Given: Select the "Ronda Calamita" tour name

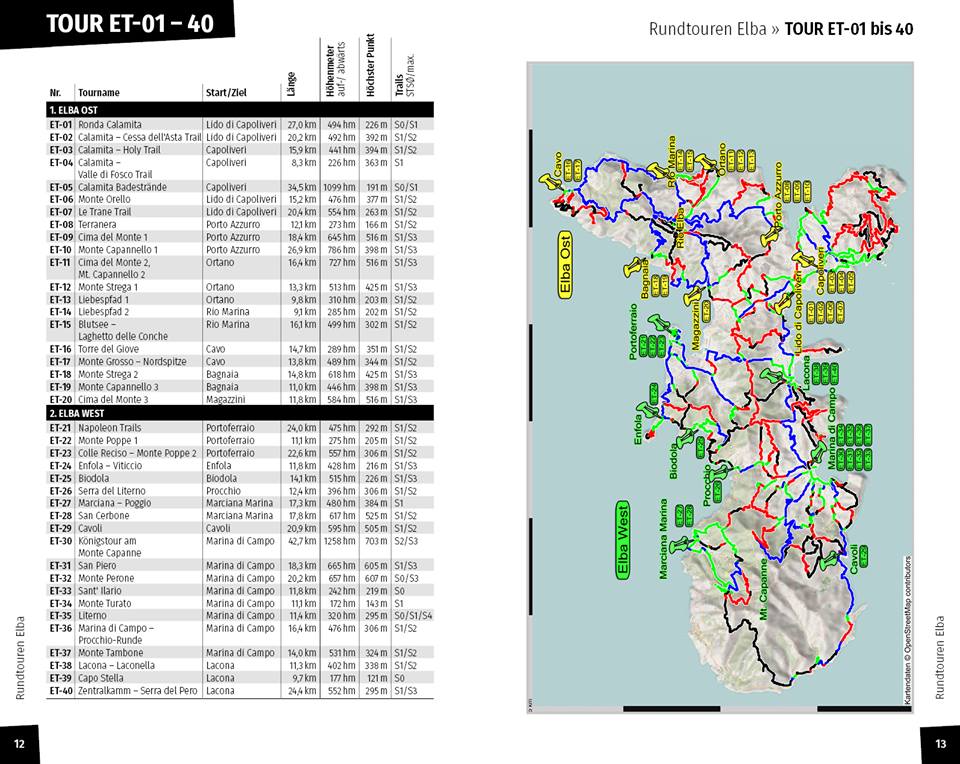Looking at the screenshot, I should click(110, 124).
